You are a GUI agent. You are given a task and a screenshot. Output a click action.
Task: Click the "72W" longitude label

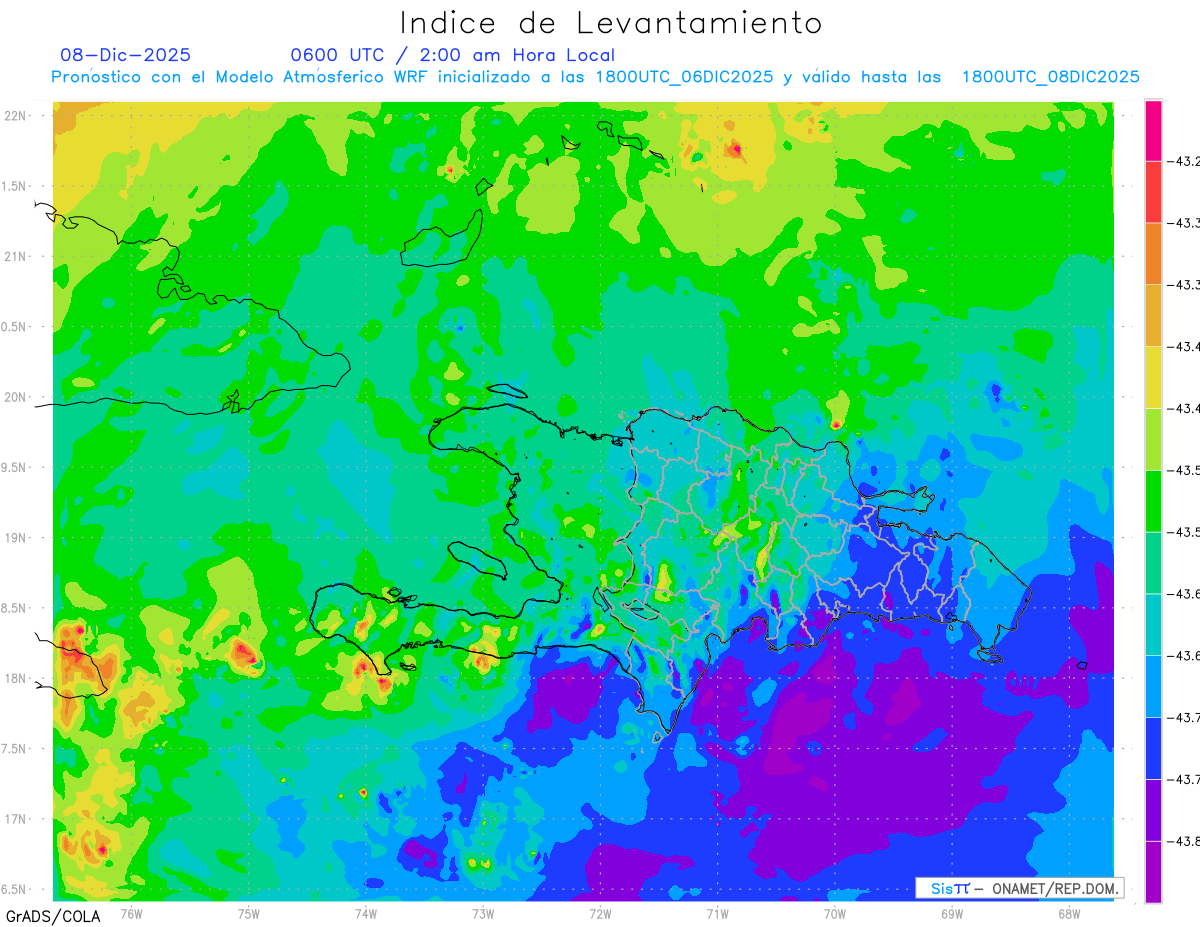pos(600,913)
